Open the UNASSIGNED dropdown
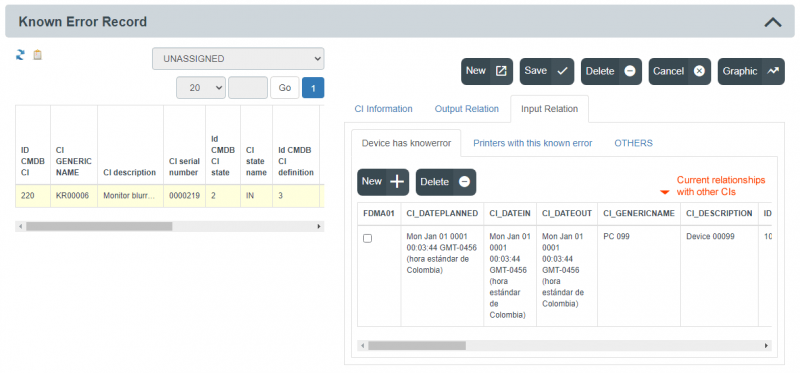Image resolution: width=800 pixels, height=373 pixels. 238,59
